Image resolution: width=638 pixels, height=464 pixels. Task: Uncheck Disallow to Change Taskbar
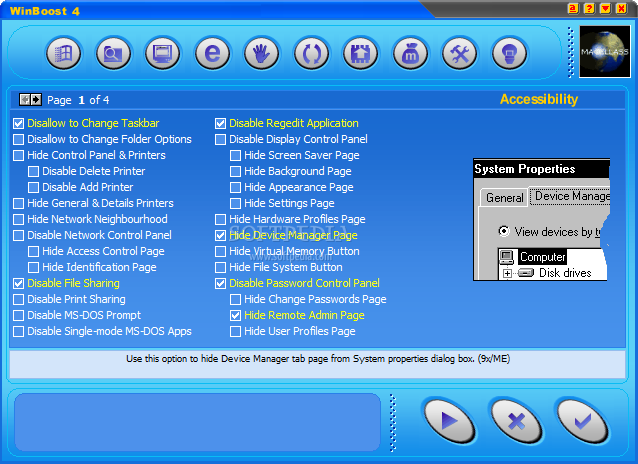pyautogui.click(x=18, y=123)
